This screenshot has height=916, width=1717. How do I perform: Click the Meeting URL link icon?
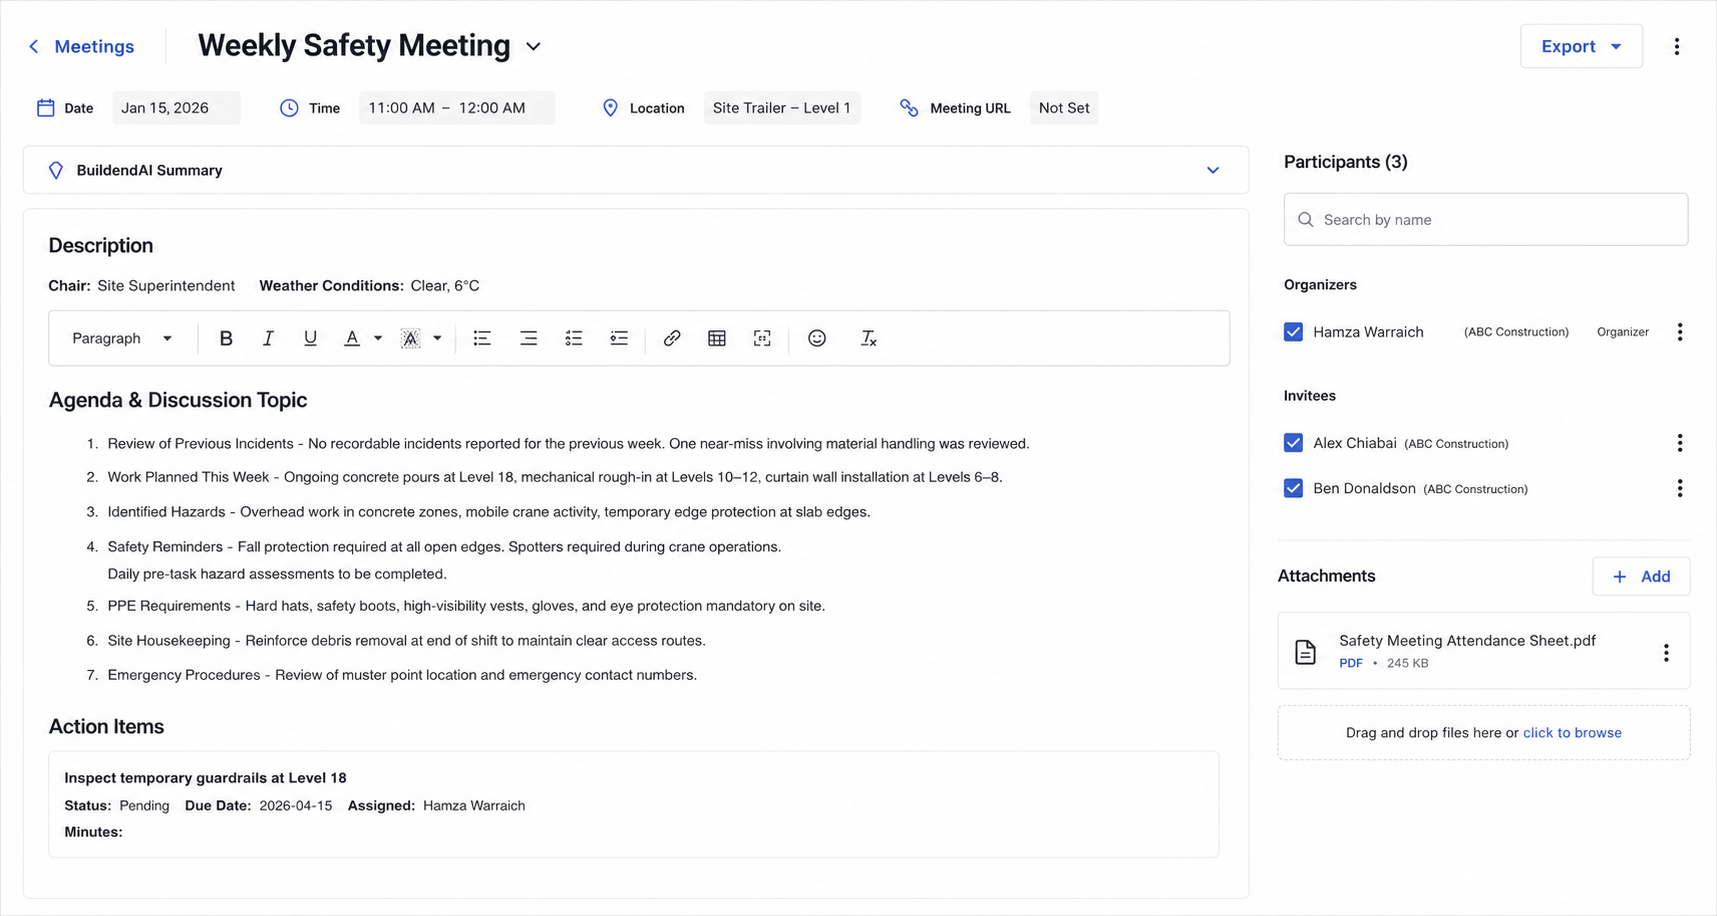click(909, 108)
